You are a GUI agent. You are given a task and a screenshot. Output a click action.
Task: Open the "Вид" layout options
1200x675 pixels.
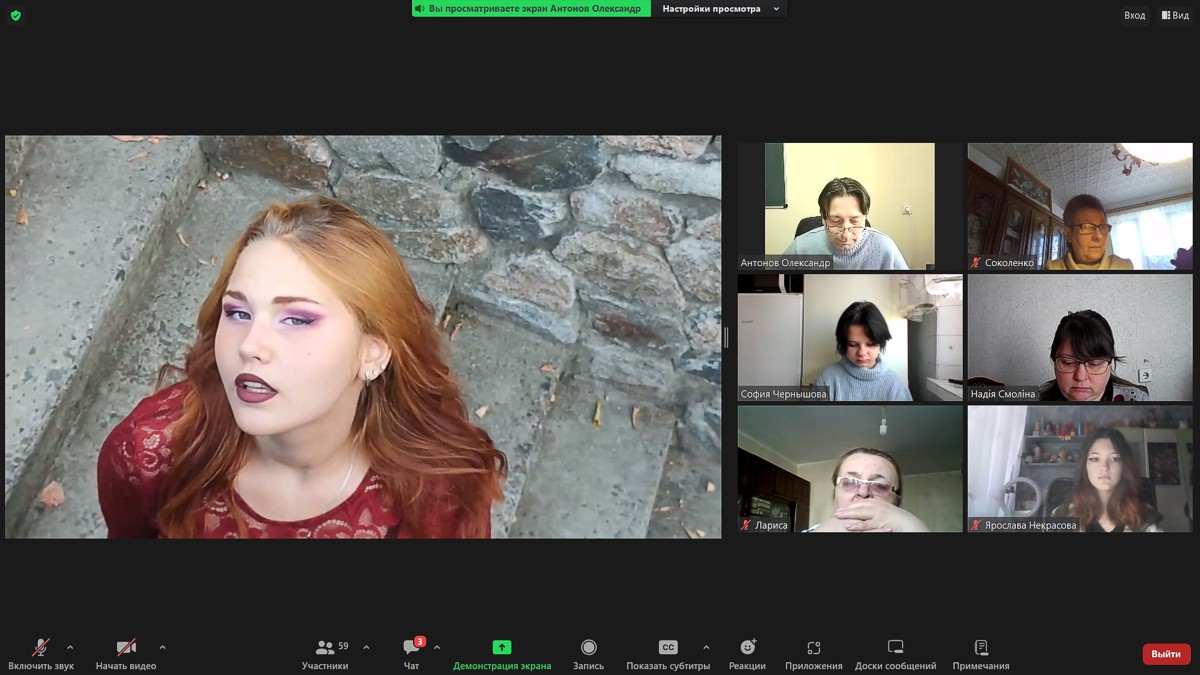(1175, 15)
